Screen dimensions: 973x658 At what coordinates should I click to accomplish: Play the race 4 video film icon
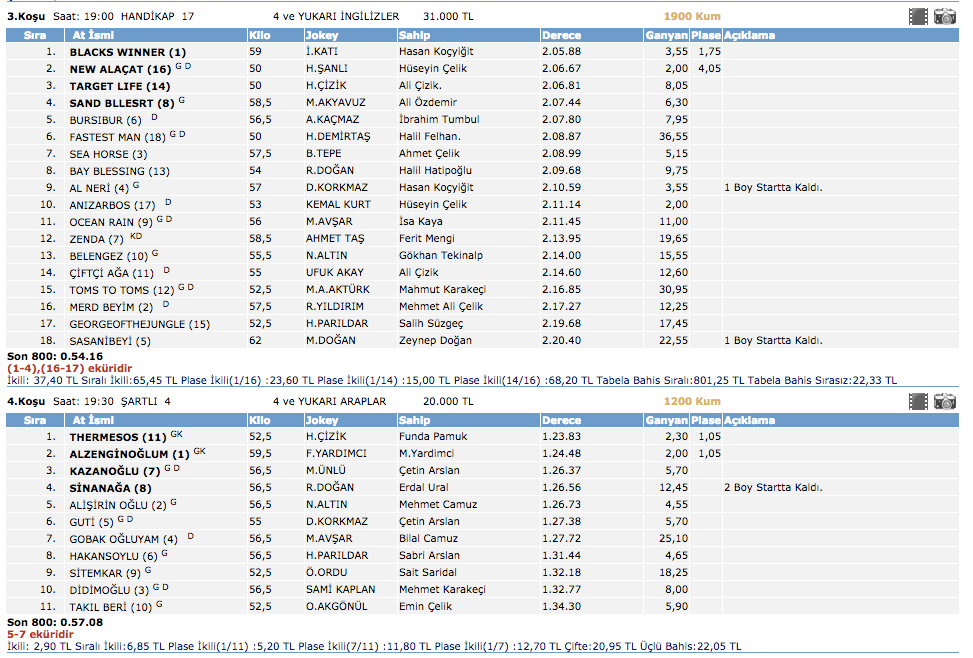[x=918, y=401]
